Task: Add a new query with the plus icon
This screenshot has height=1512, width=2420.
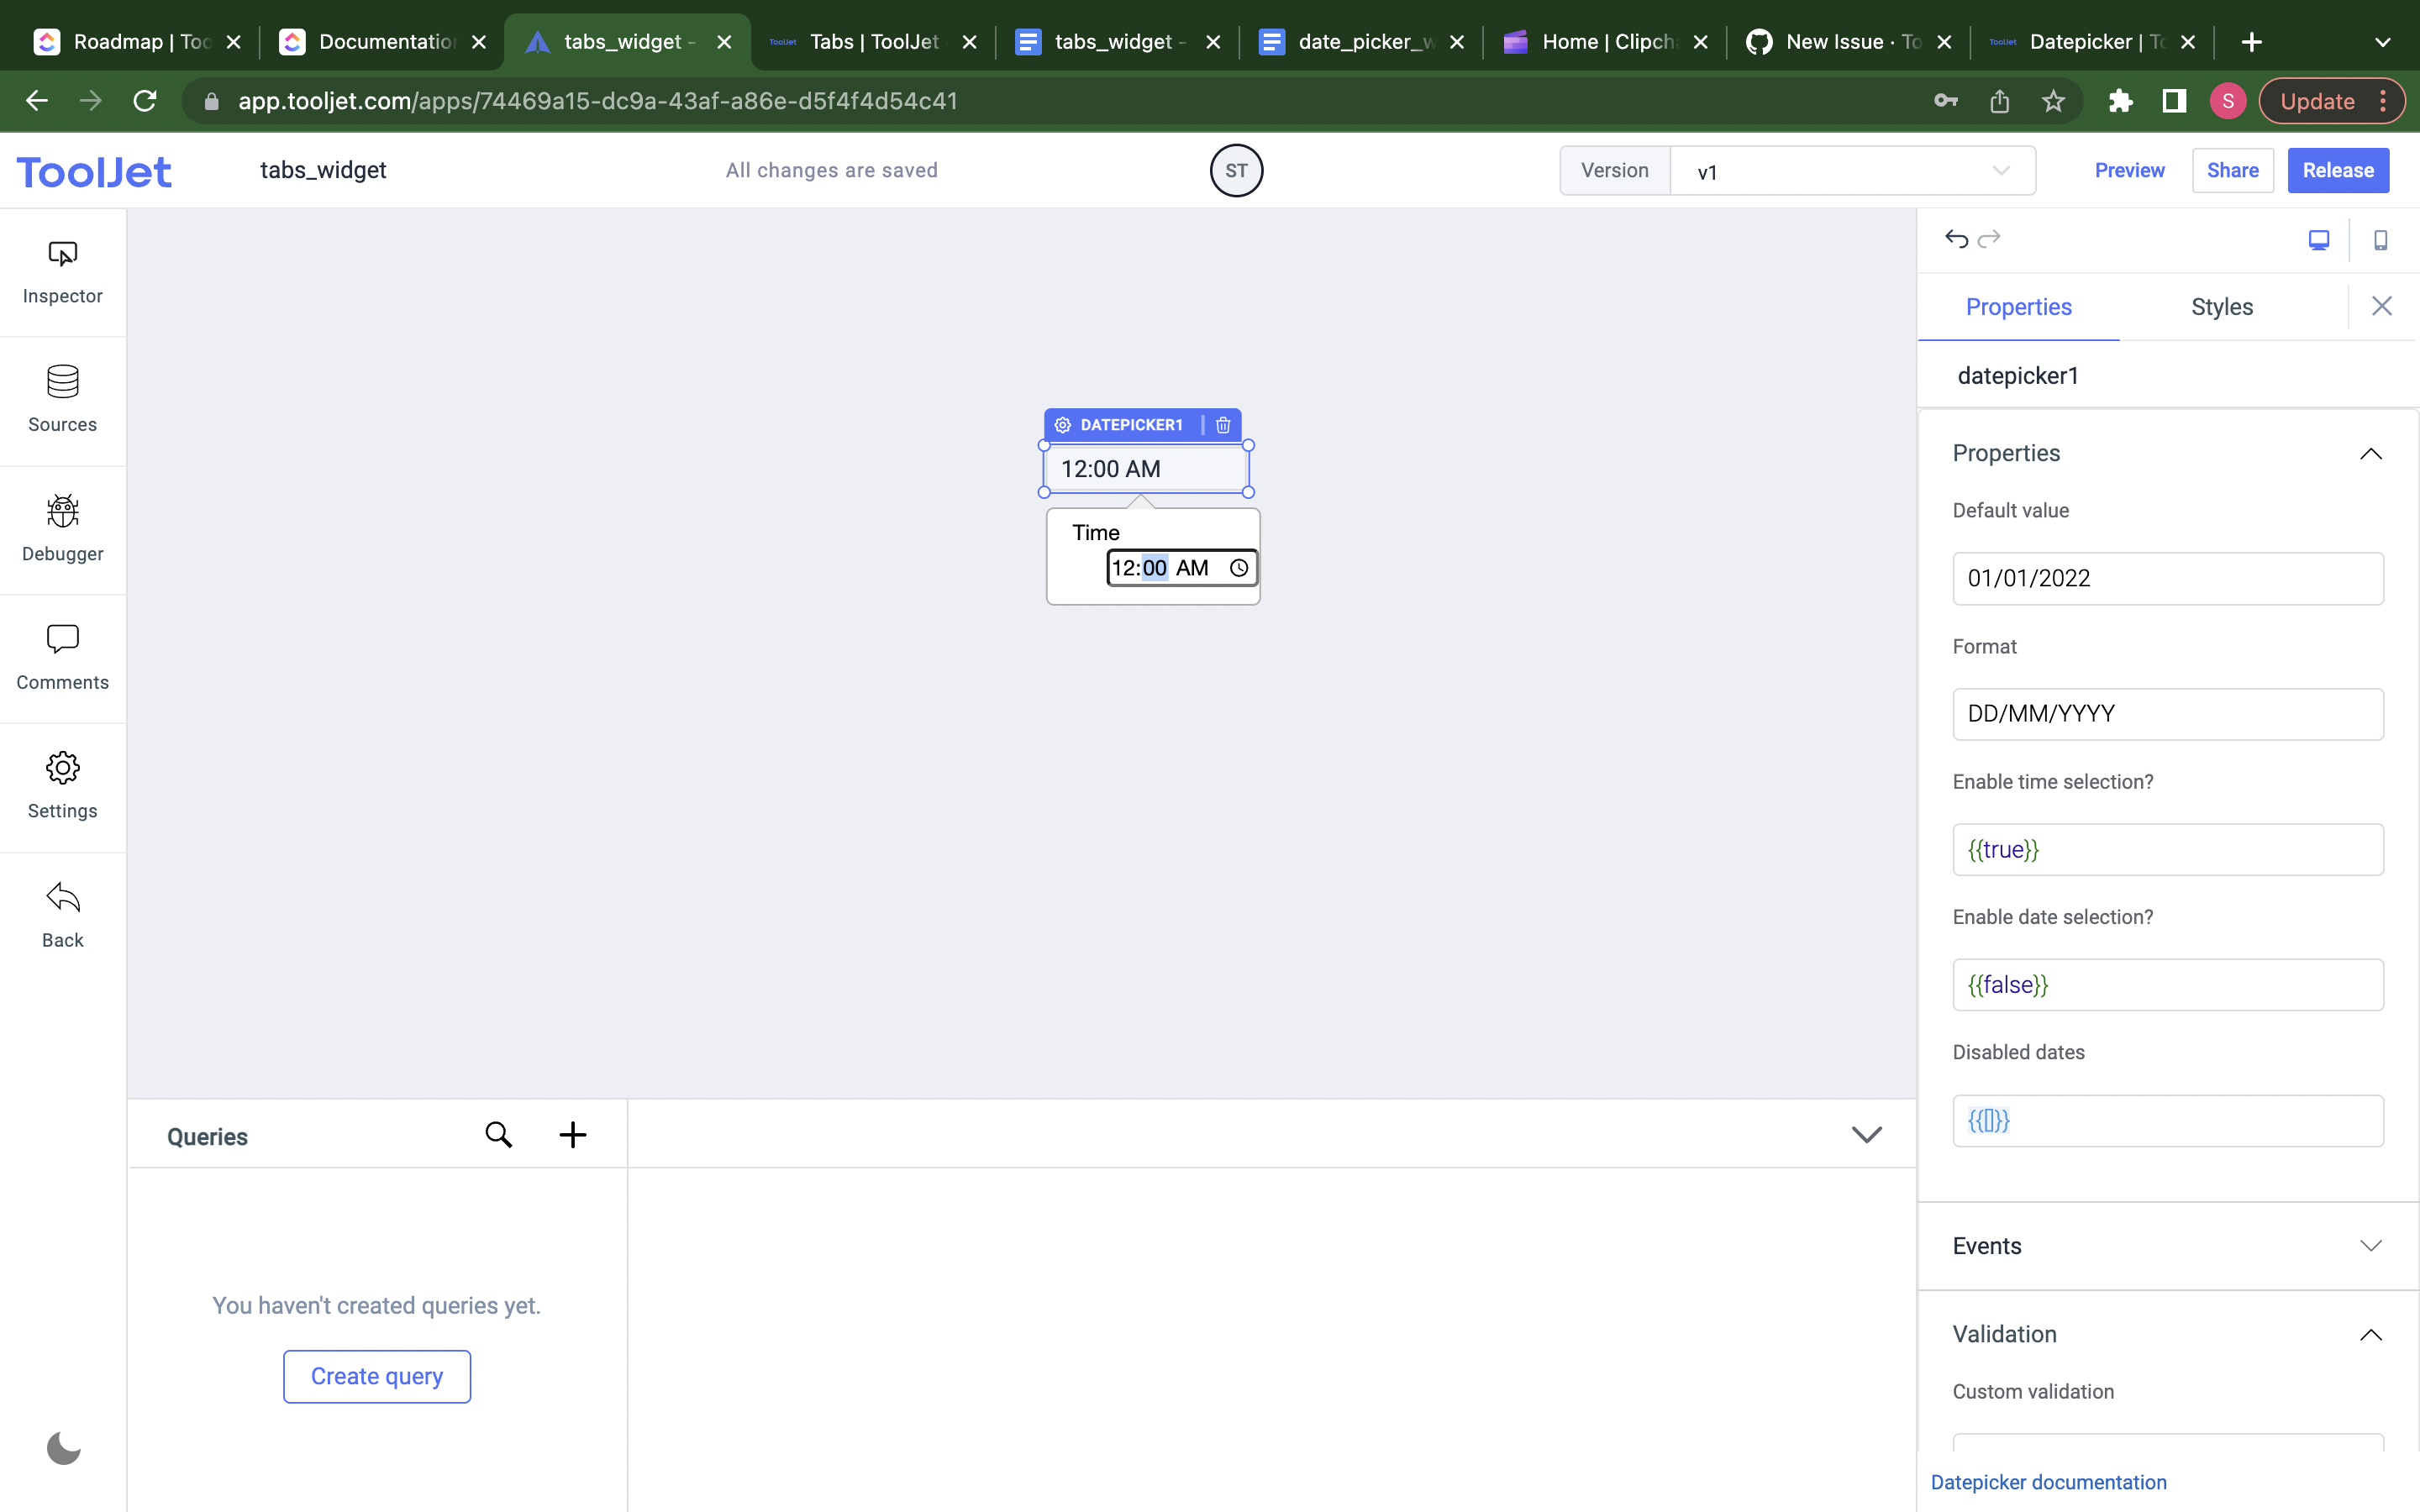Action: coord(572,1134)
